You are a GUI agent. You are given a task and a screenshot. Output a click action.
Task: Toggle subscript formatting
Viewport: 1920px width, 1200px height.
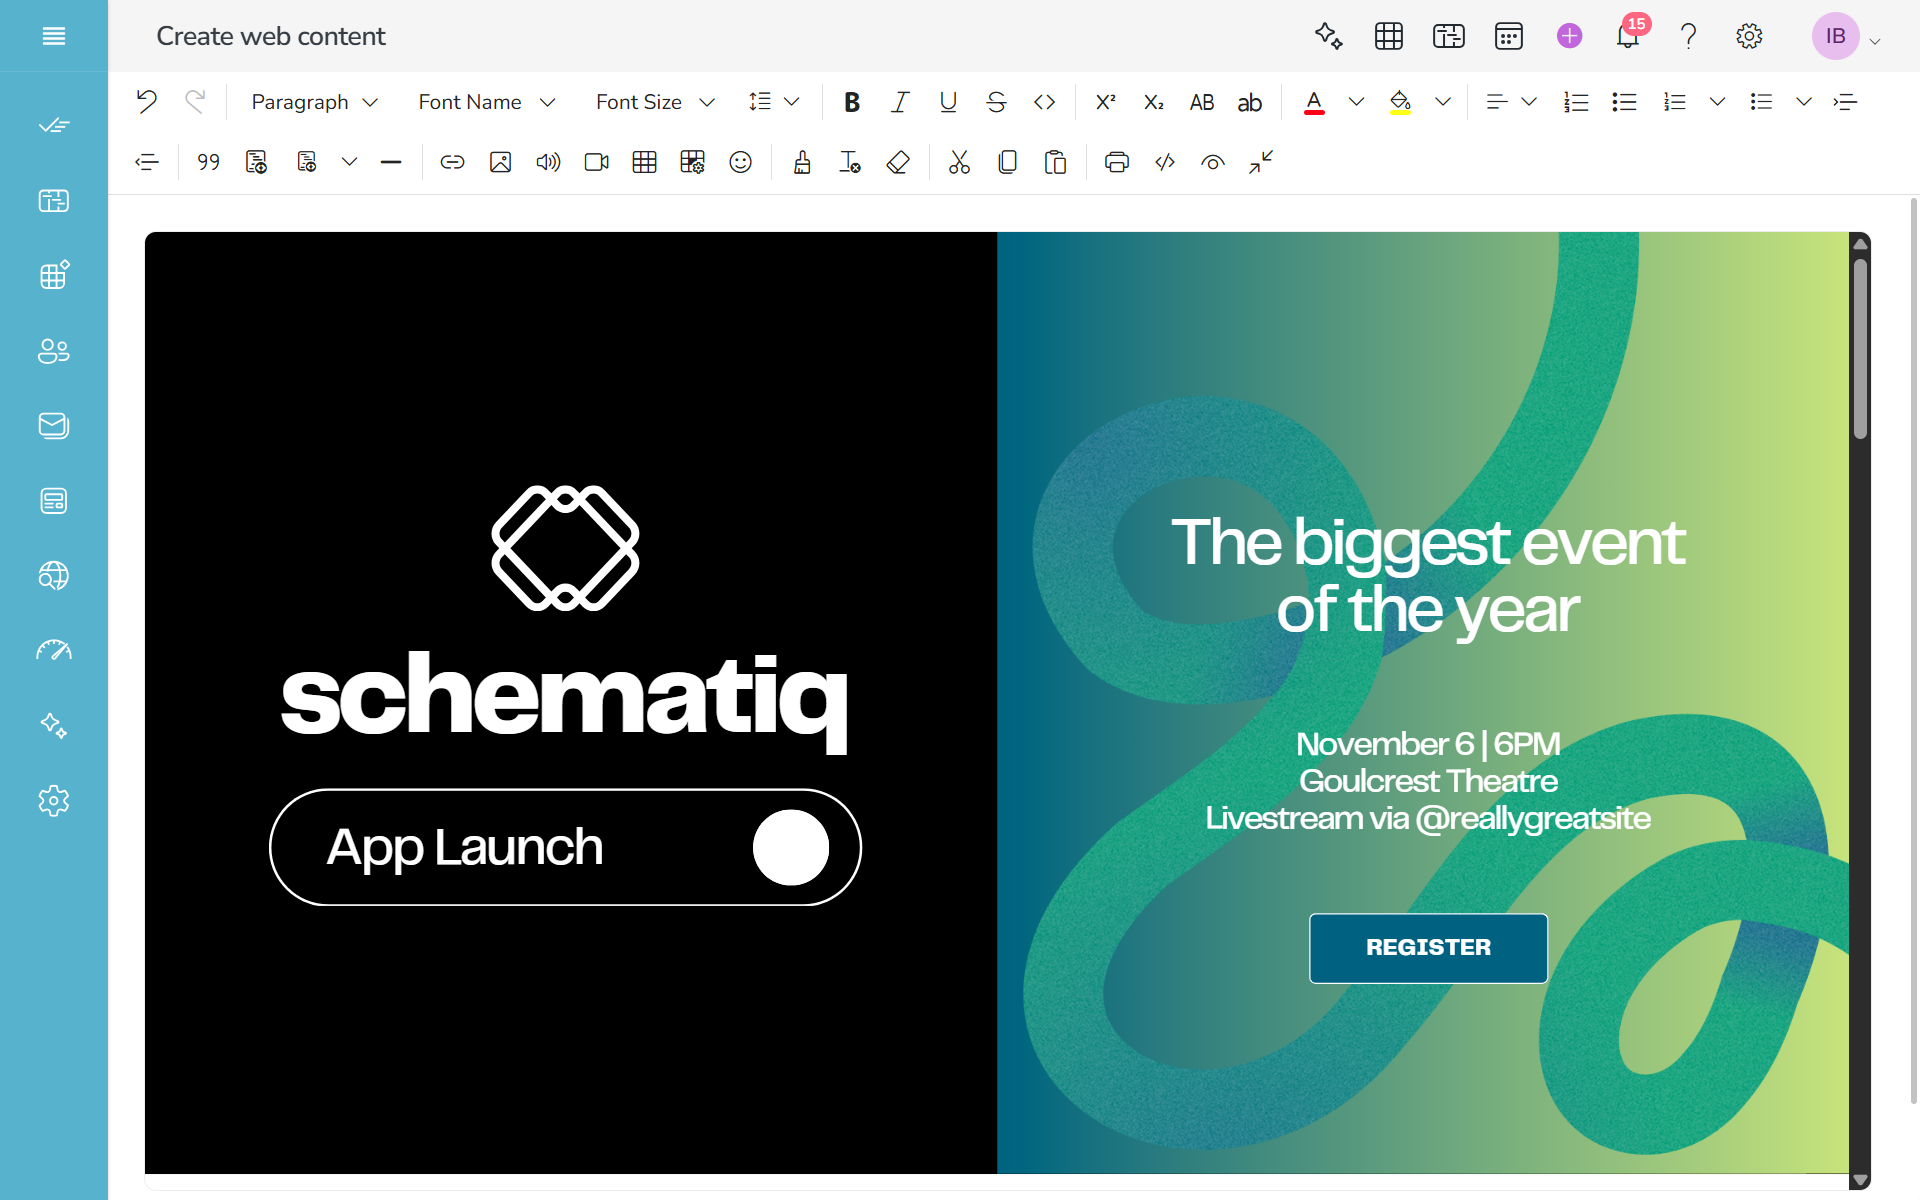[x=1153, y=102]
